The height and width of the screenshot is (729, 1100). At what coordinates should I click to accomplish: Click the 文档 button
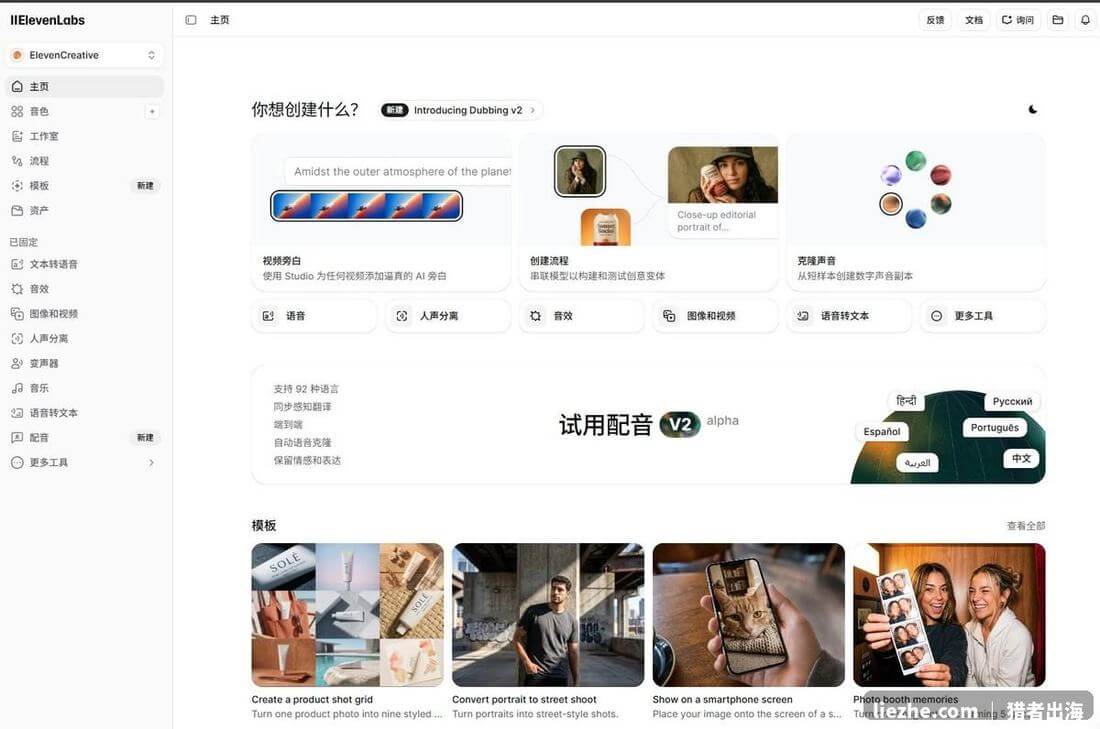pos(974,20)
